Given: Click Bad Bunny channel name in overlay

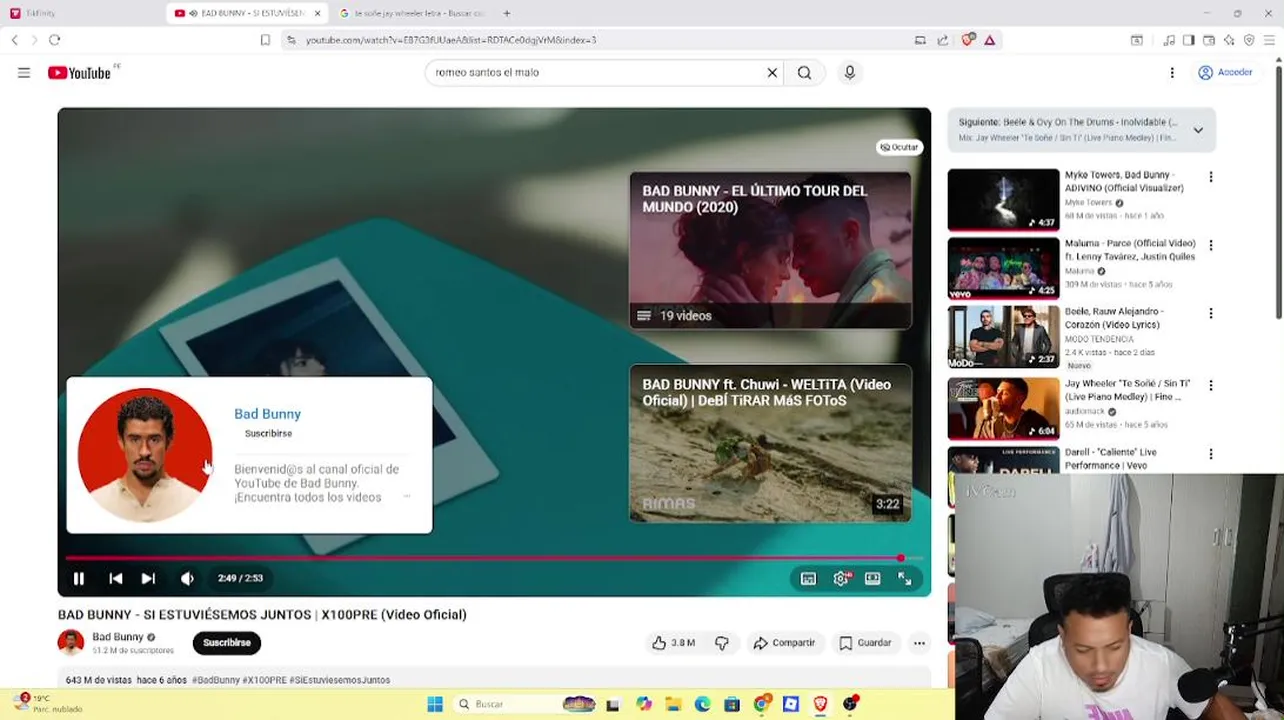Looking at the screenshot, I should (x=267, y=414).
